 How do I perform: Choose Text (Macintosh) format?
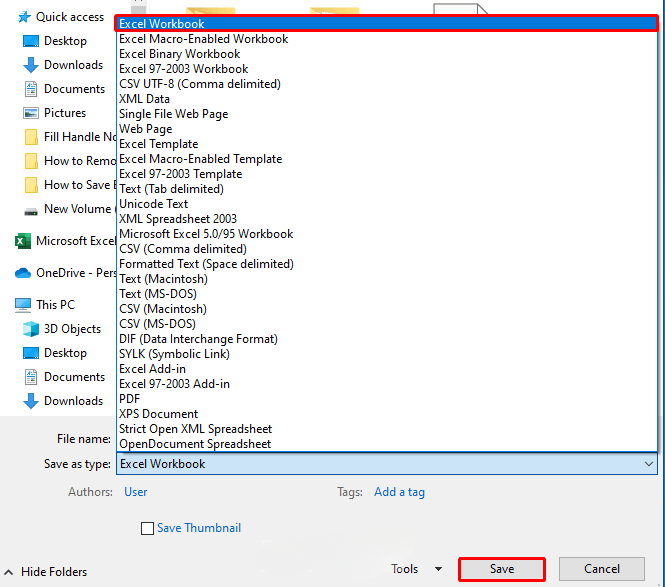(x=386, y=279)
